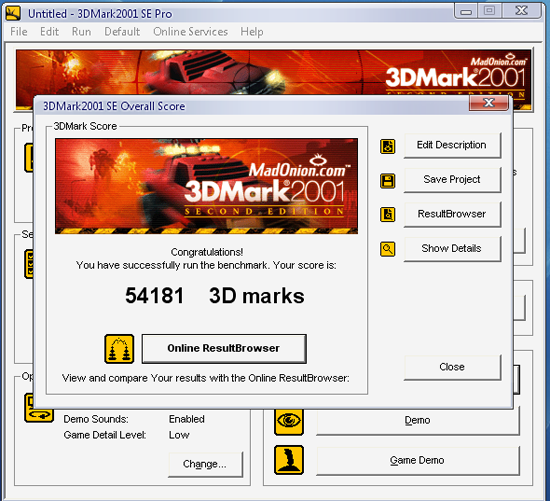The width and height of the screenshot is (550, 501).
Task: Open the File menu
Action: coord(19,32)
